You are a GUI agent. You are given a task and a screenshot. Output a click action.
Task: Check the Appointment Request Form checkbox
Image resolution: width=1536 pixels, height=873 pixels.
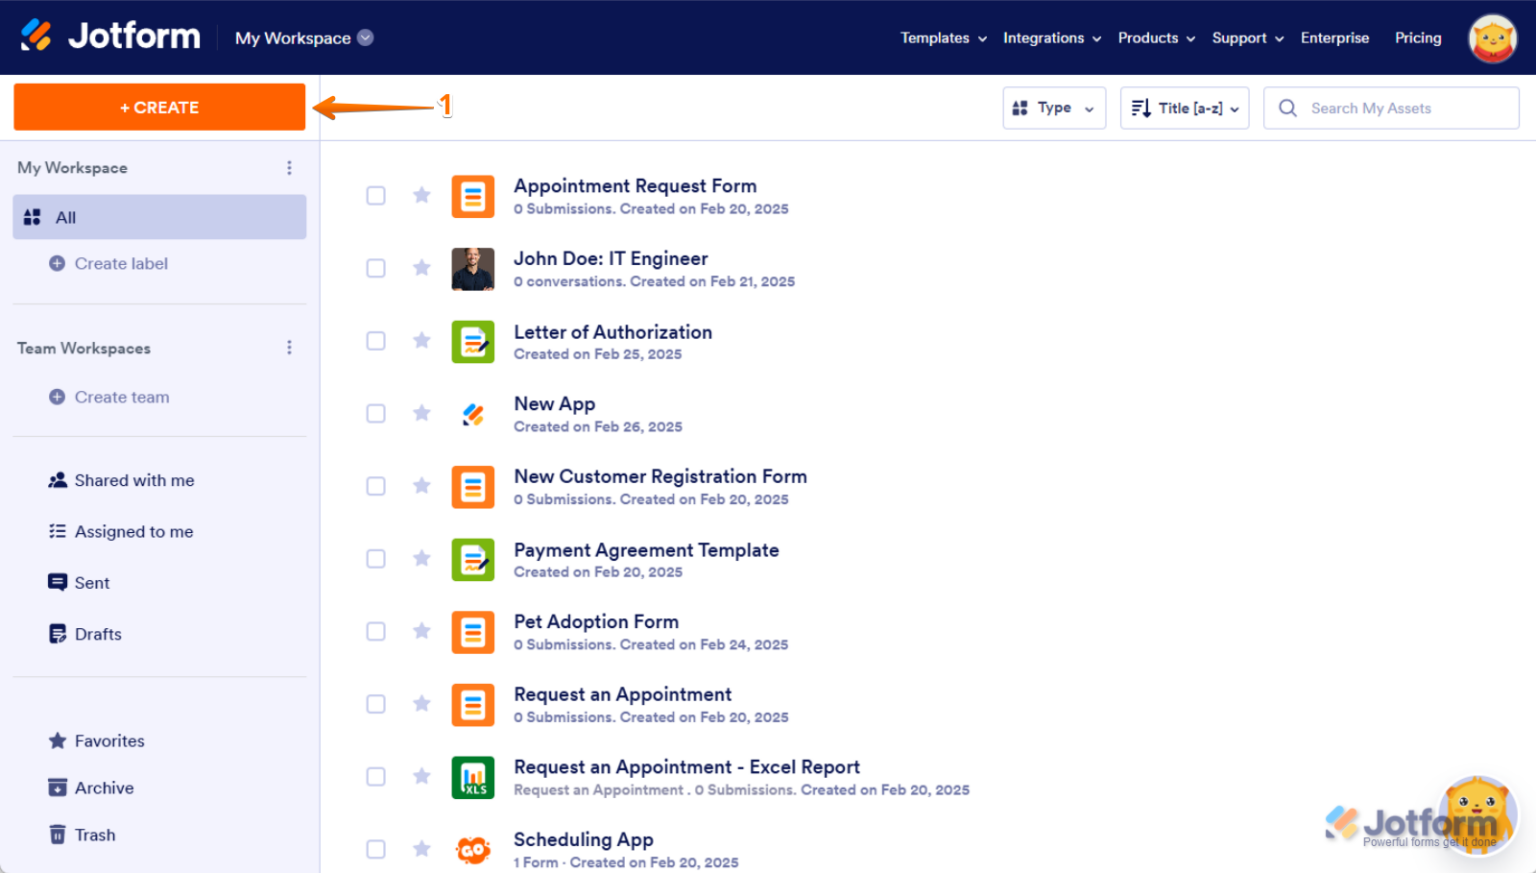(x=376, y=196)
